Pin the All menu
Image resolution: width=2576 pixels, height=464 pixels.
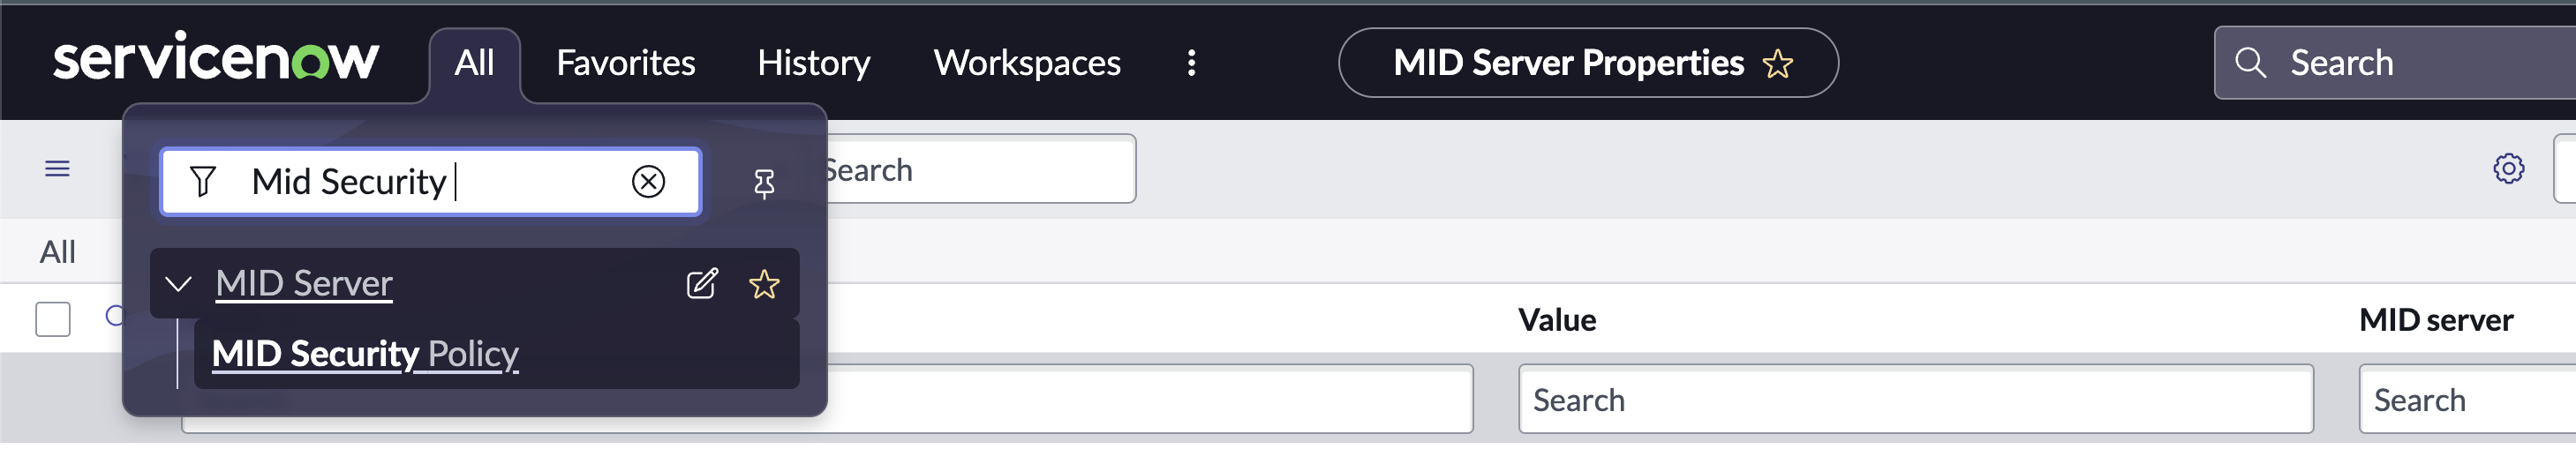(x=764, y=183)
